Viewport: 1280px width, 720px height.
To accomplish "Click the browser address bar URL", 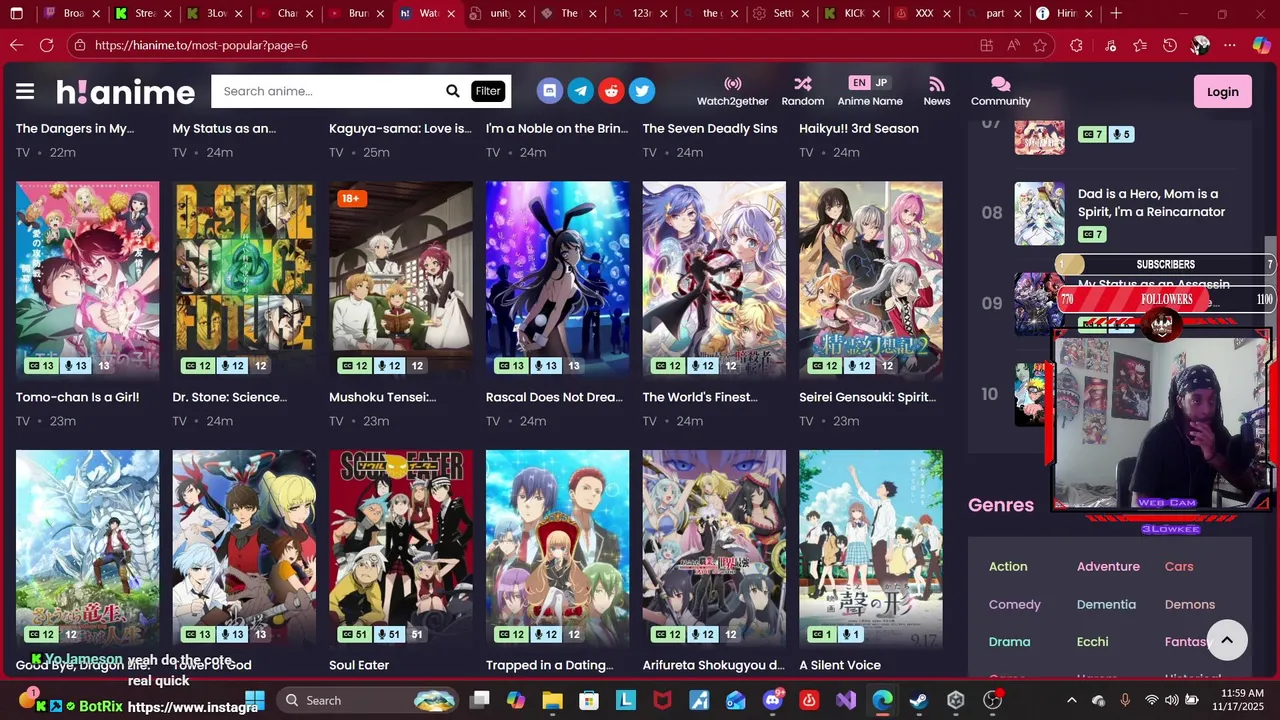I will tap(201, 45).
